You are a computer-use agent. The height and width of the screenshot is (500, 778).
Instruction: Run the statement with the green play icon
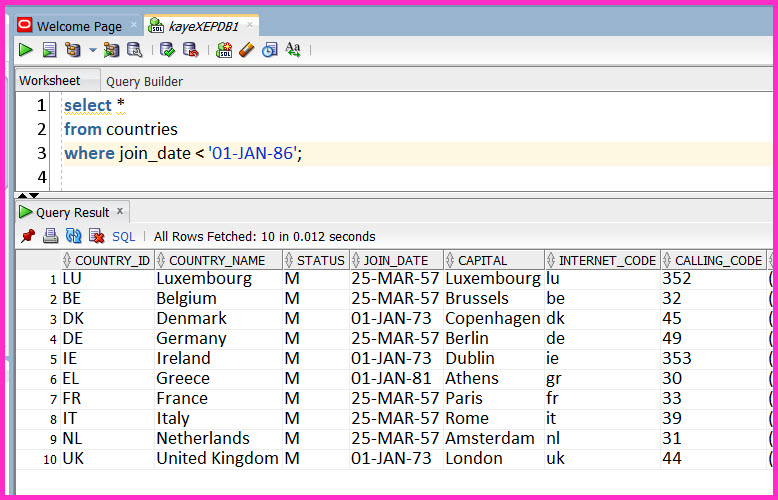25,50
